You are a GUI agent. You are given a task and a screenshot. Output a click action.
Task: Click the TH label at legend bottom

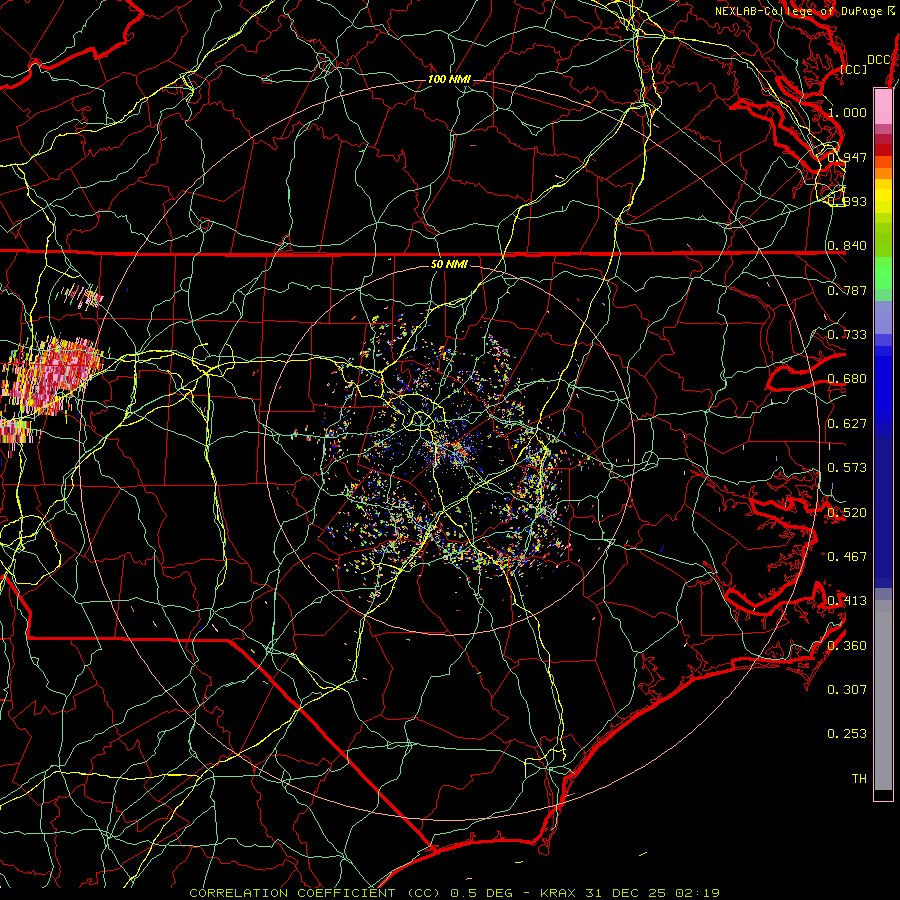coord(859,779)
